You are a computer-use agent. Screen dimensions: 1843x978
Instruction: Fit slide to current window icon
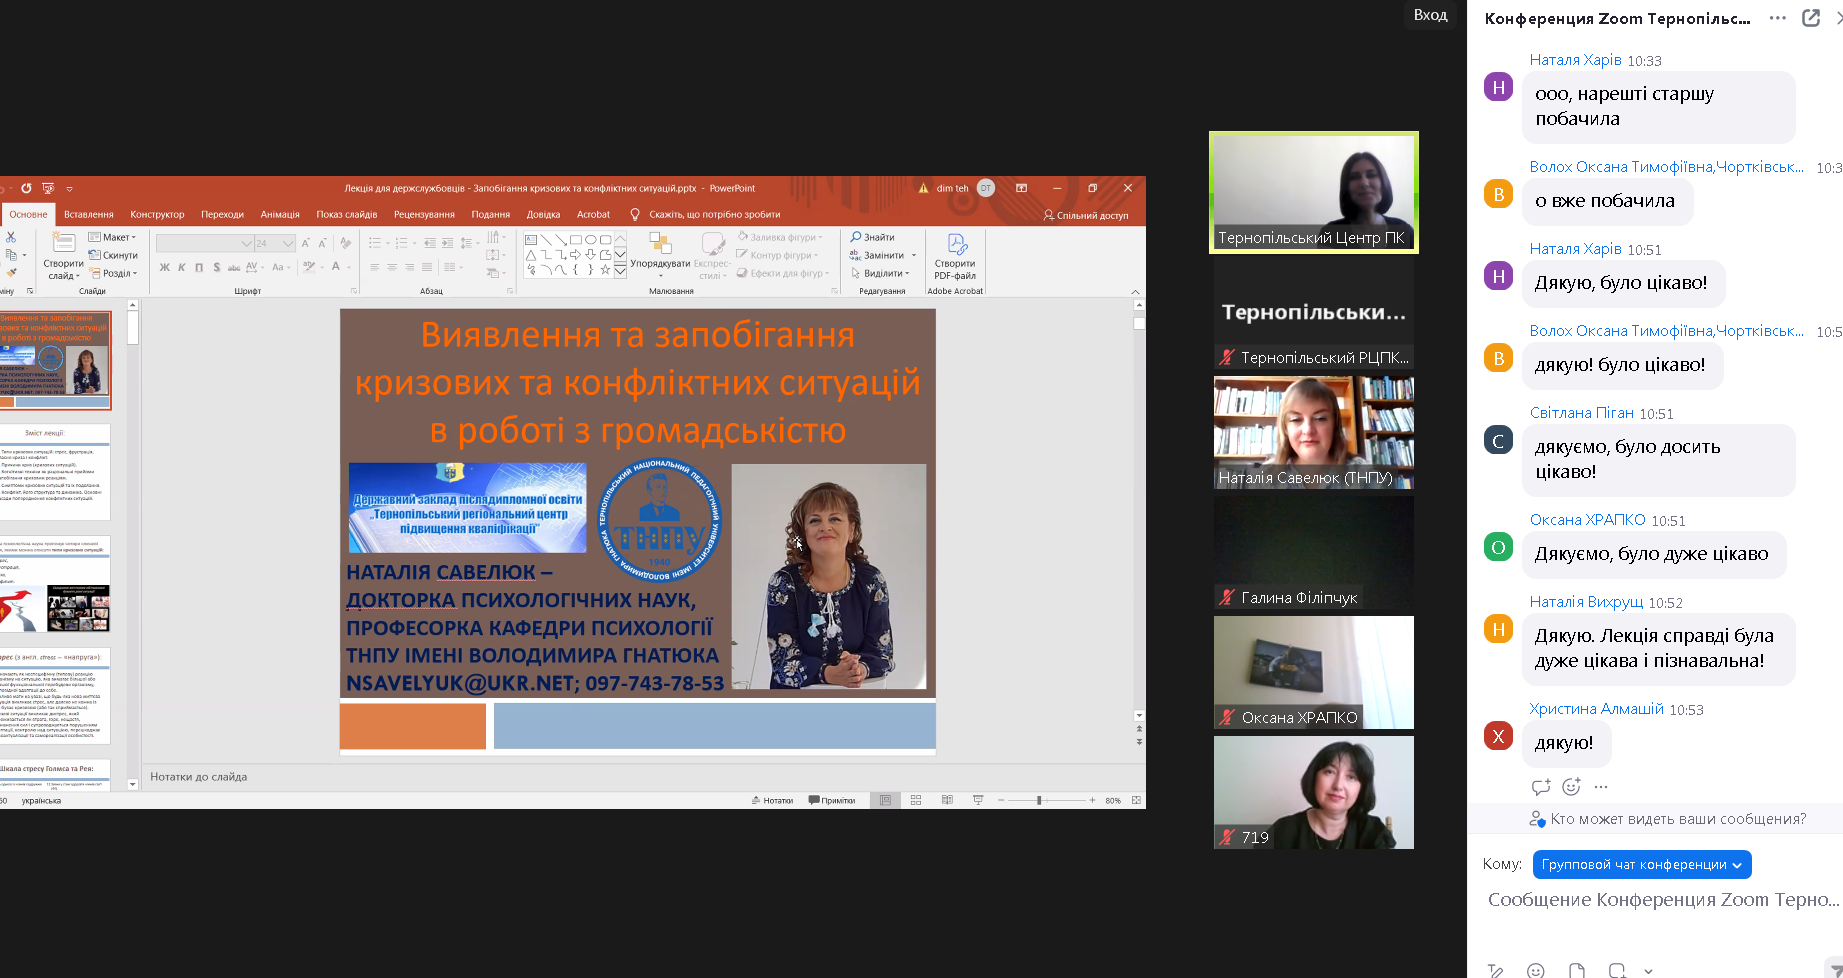click(1136, 800)
